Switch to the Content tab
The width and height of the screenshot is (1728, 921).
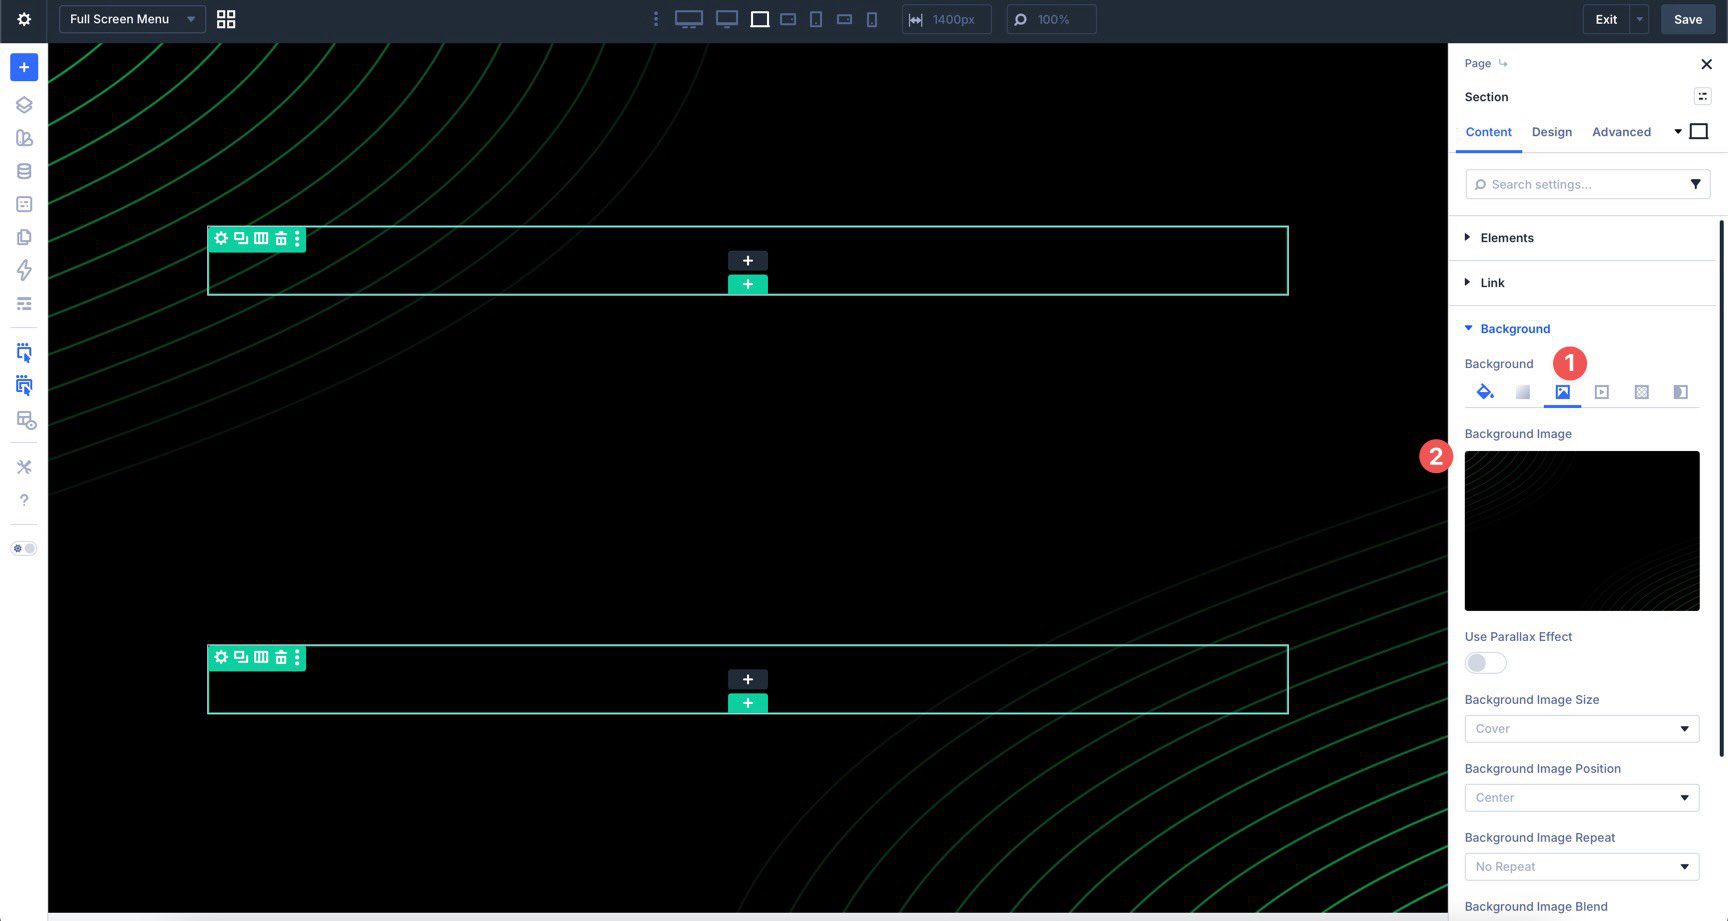1488,132
